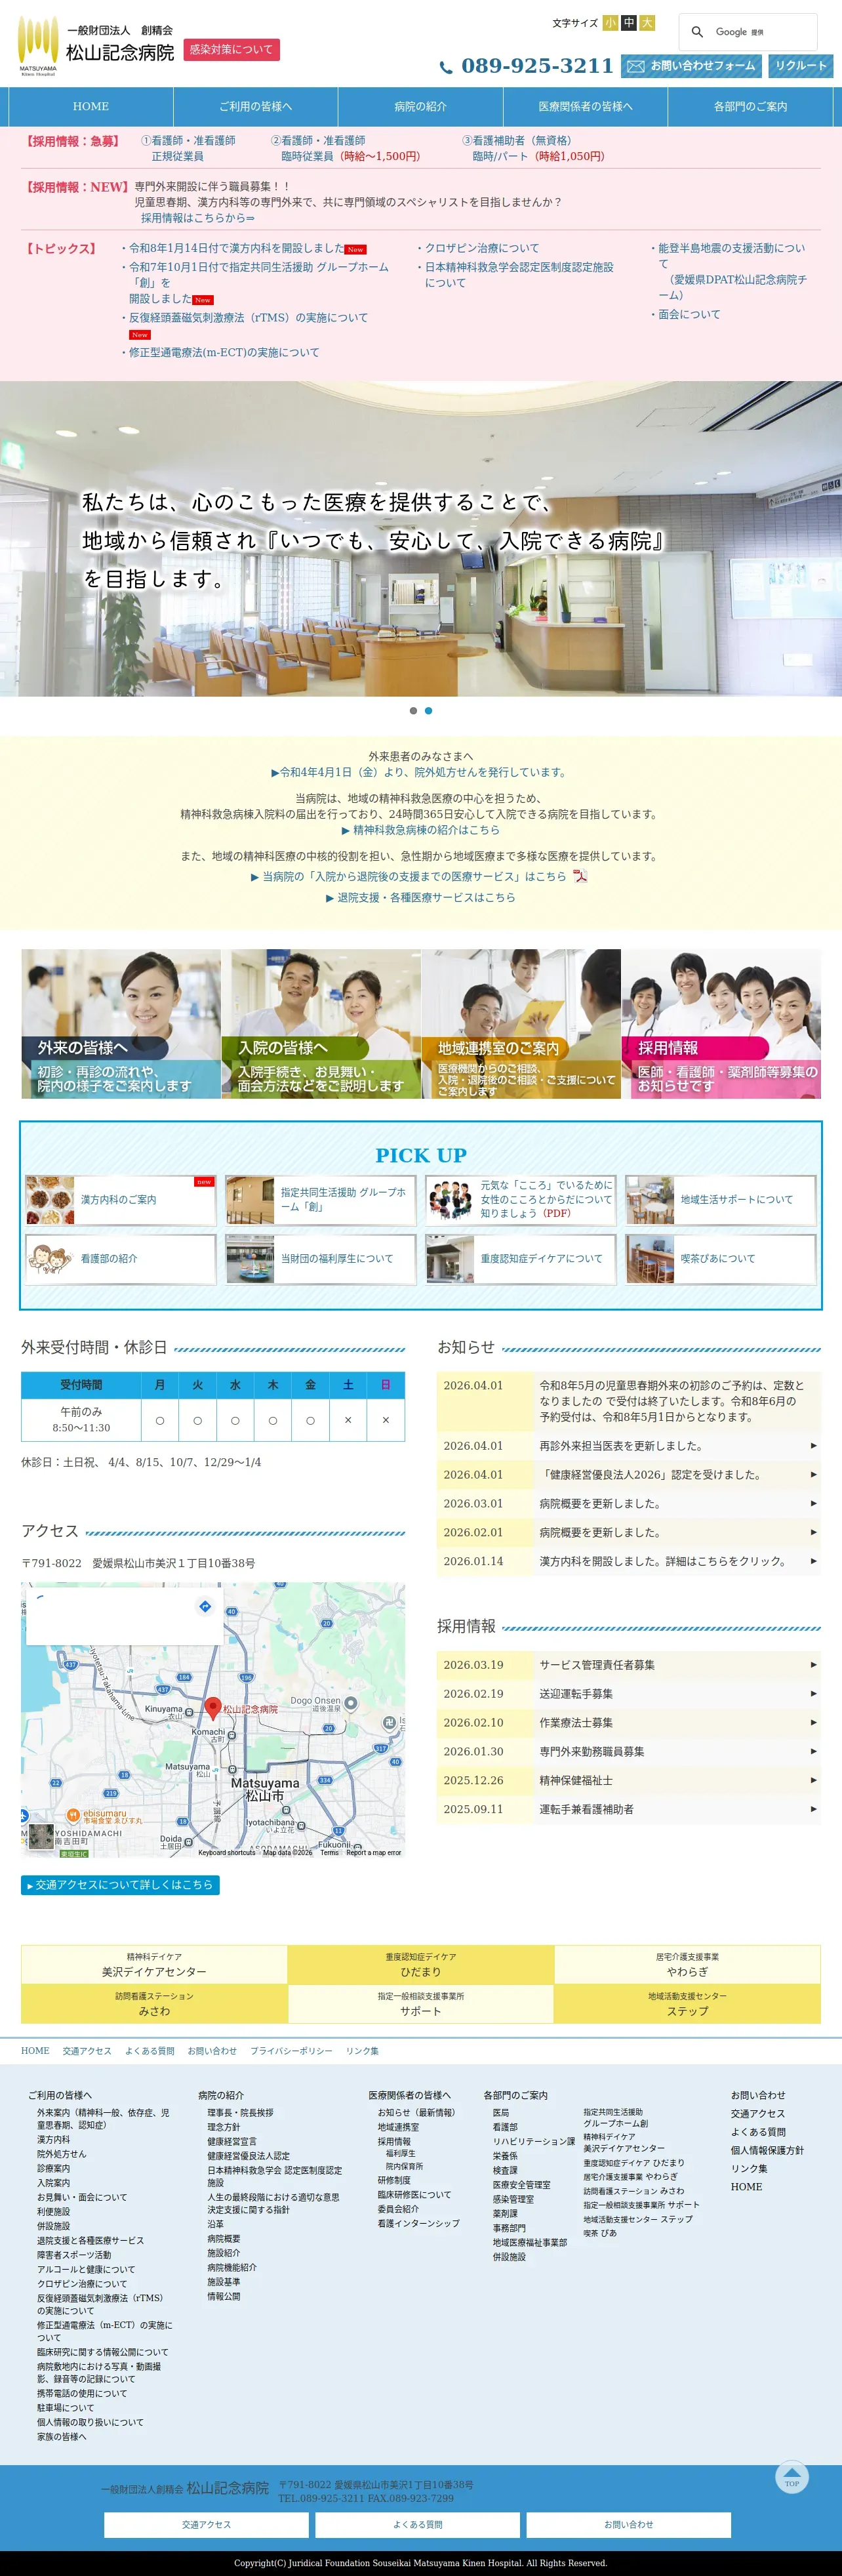Open the ステップ activity support center tile
Image resolution: width=842 pixels, height=2576 pixels.
click(x=687, y=2003)
